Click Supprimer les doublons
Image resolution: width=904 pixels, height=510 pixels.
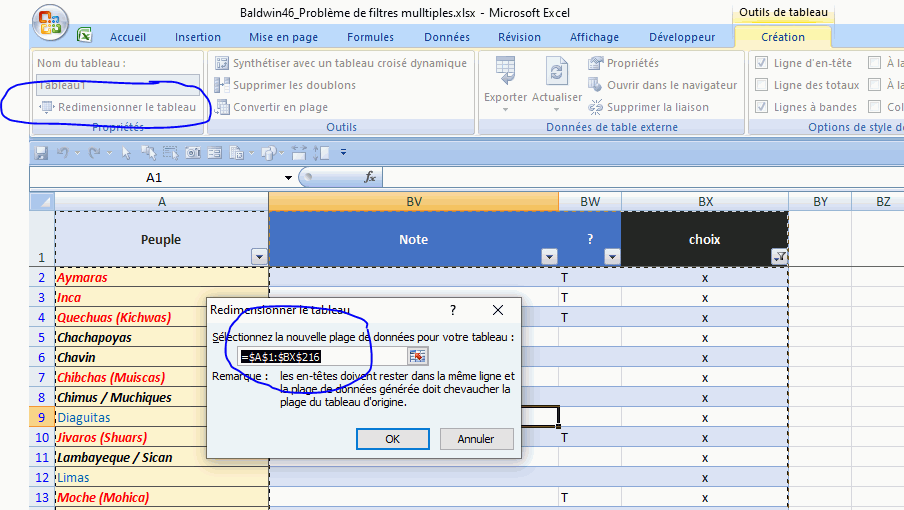coord(285,85)
